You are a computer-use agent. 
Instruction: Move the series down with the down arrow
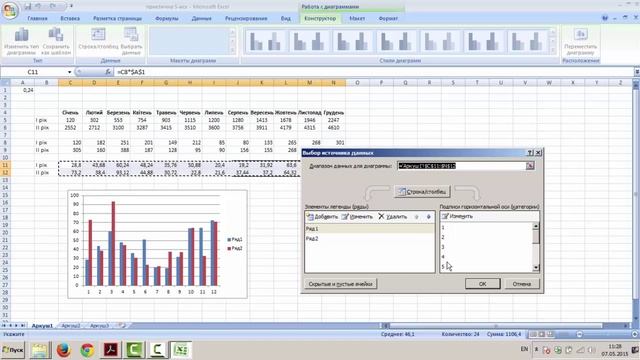point(429,217)
